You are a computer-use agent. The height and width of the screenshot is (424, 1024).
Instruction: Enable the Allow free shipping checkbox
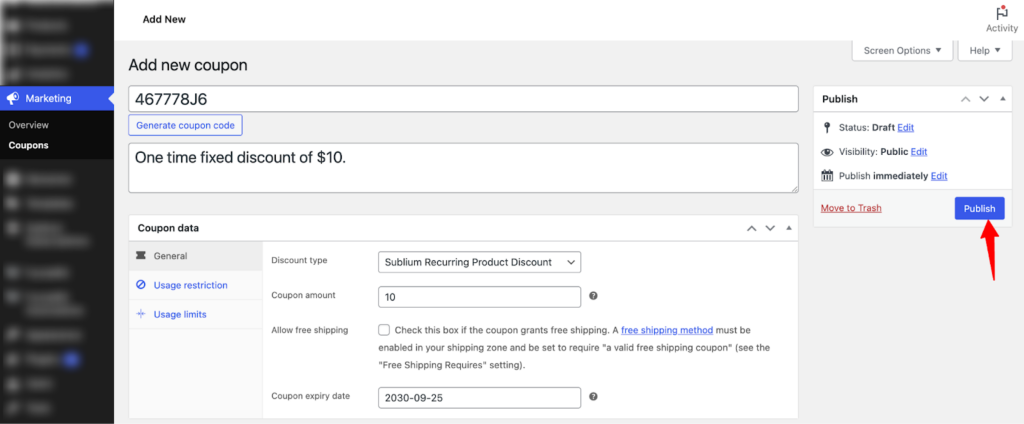pos(384,330)
